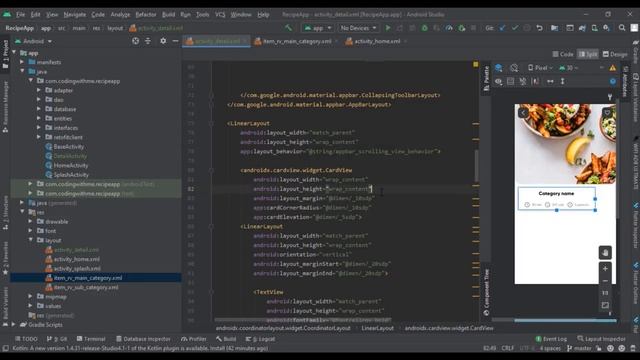Toggle the Palette side panel

[x=486, y=78]
